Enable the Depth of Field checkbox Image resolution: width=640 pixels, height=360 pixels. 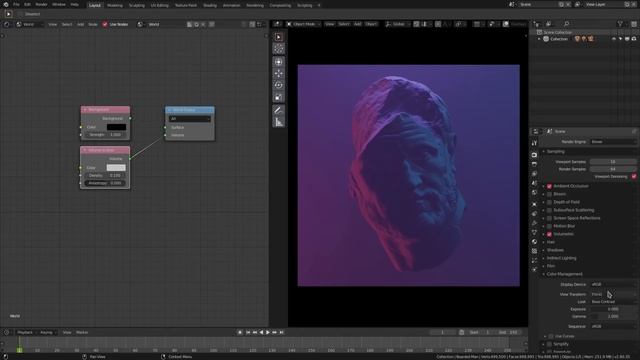tap(549, 202)
